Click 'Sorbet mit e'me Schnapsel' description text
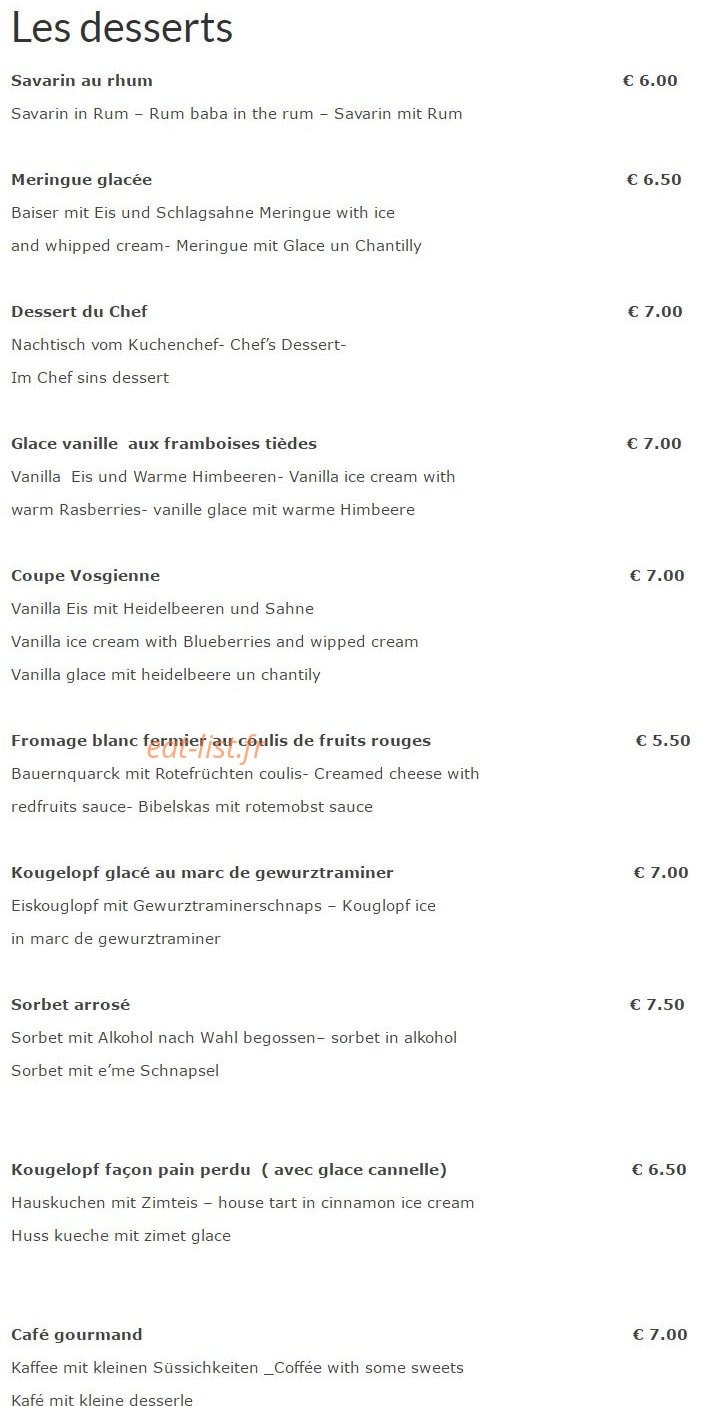Screen dimensions: 704x1406 pyautogui.click(x=115, y=1070)
